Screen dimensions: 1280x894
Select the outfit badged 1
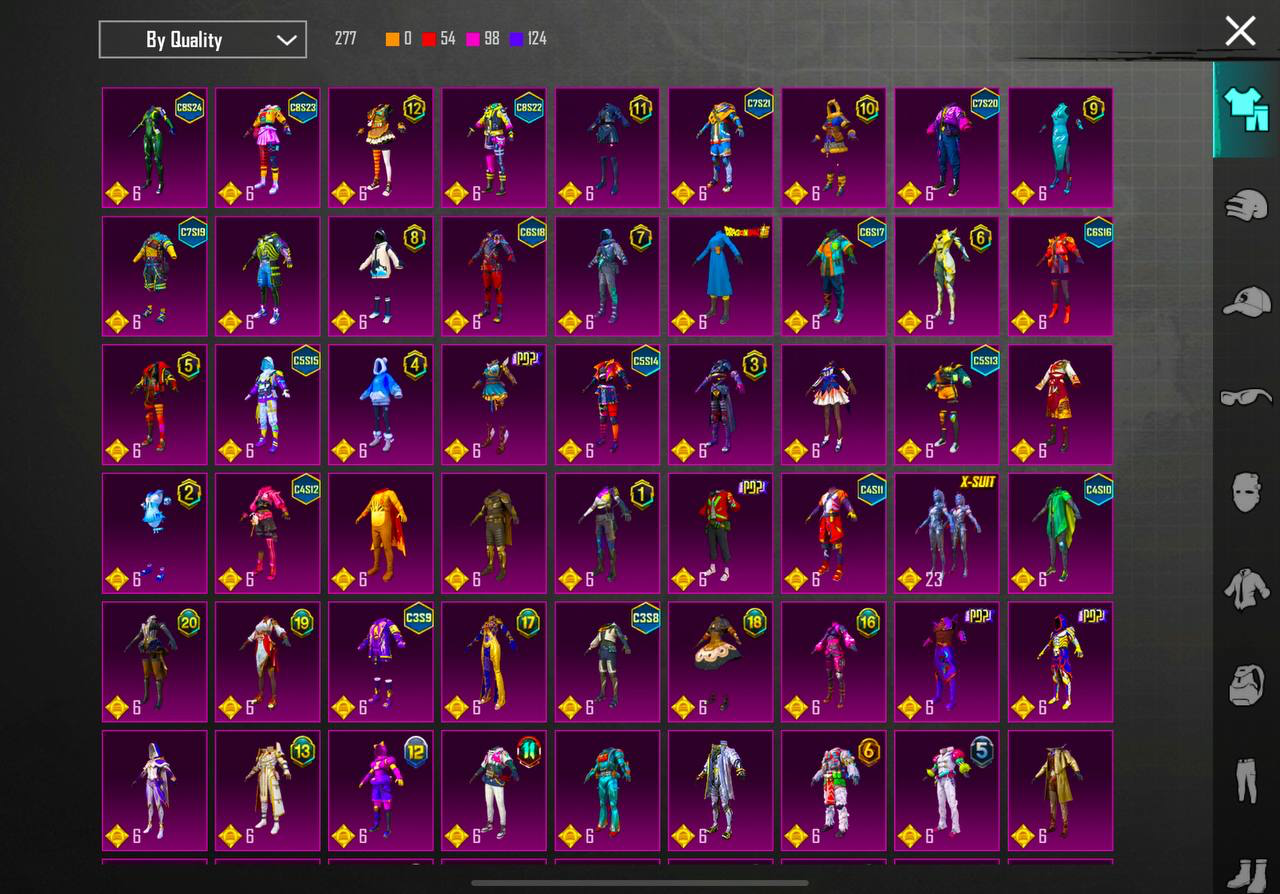[x=607, y=533]
